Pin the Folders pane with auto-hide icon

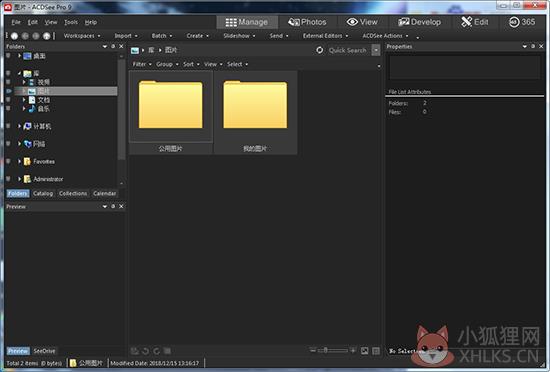coord(113,46)
